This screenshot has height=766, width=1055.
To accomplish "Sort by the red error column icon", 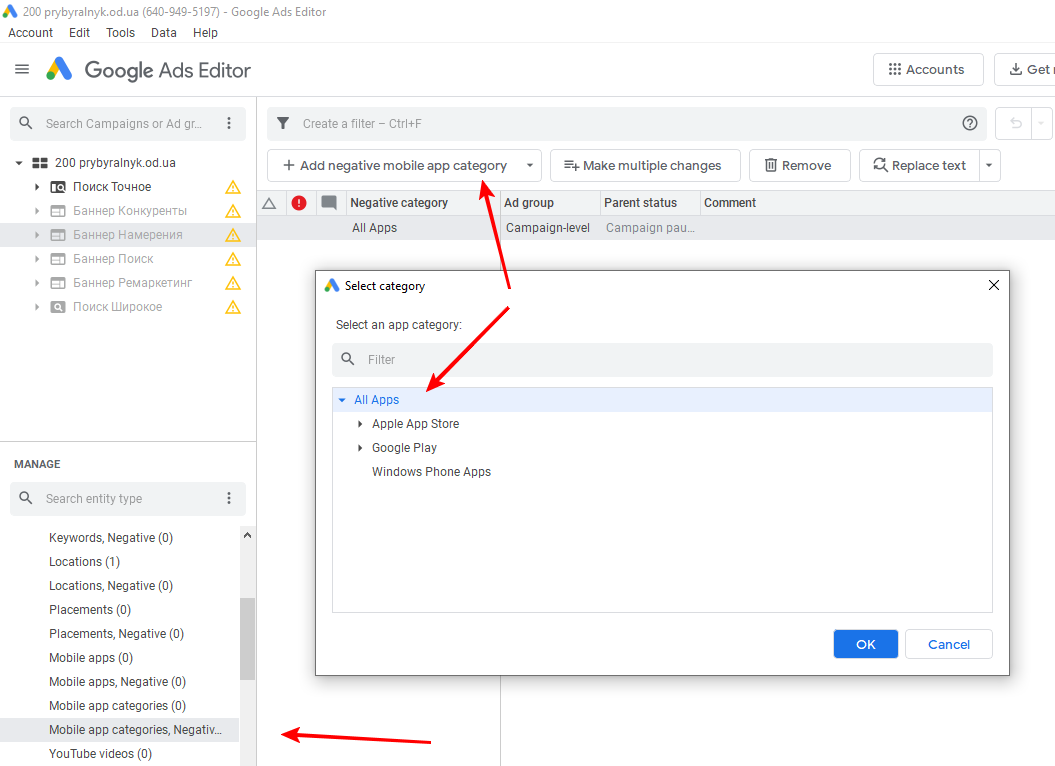I will pos(299,203).
